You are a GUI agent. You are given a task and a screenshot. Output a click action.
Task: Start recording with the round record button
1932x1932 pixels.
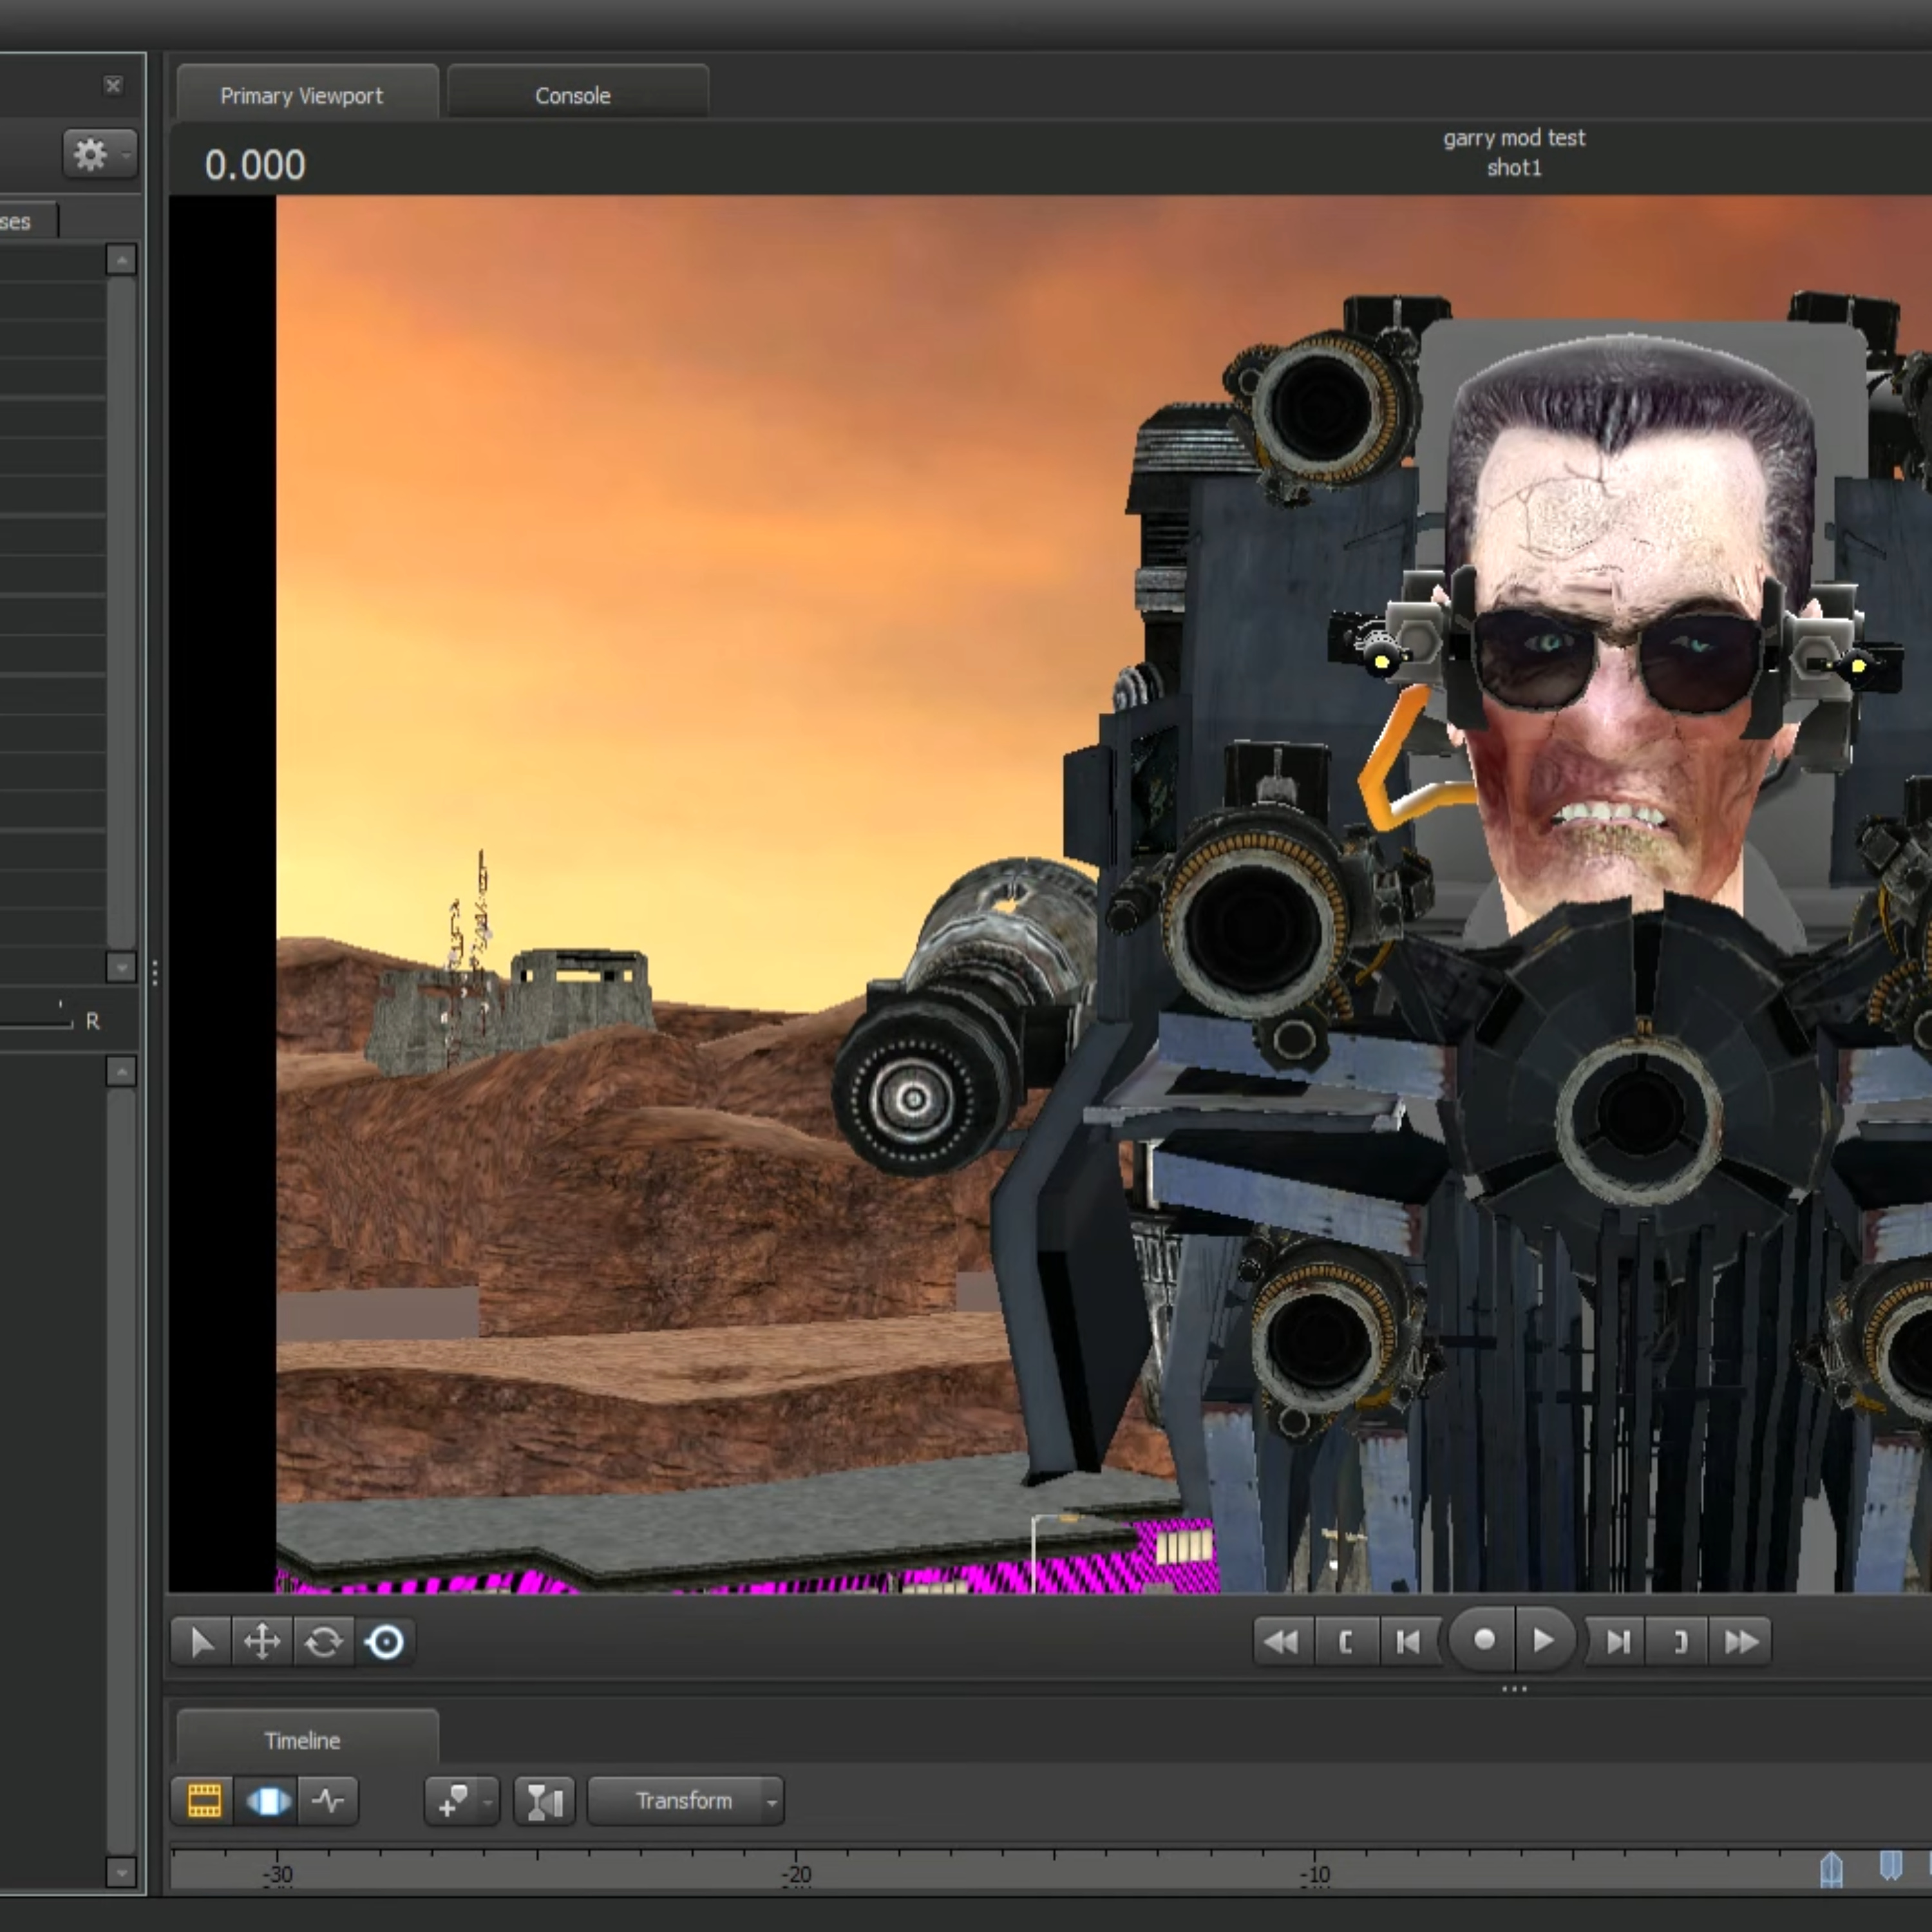(x=1484, y=1640)
